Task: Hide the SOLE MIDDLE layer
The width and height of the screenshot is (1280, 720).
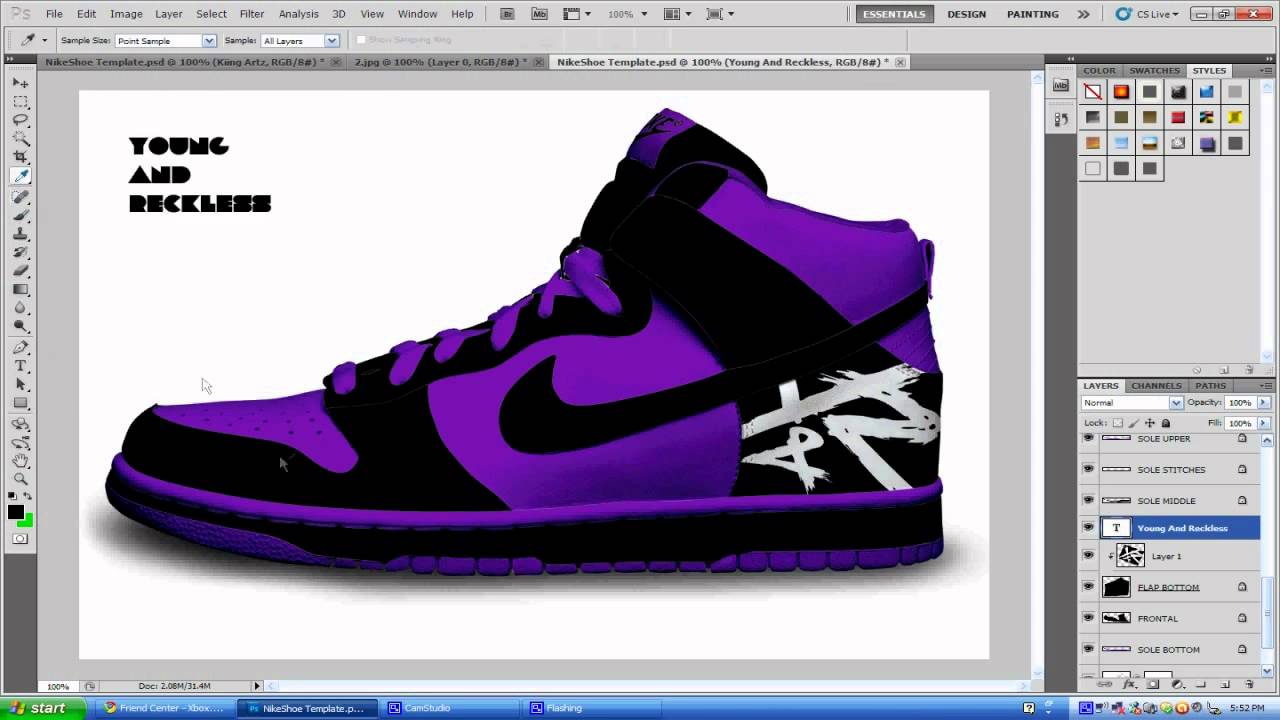Action: [x=1088, y=500]
